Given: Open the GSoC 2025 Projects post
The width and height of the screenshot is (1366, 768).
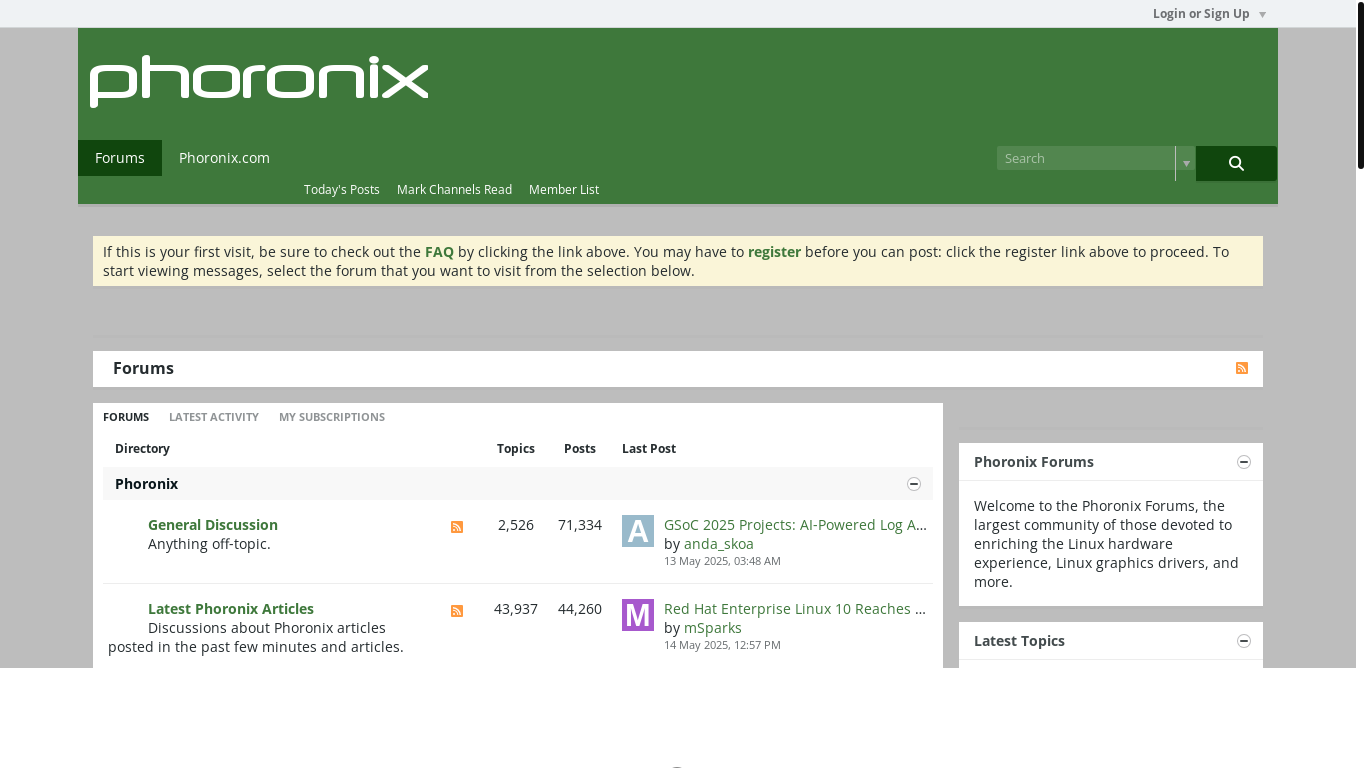Looking at the screenshot, I should (x=795, y=525).
